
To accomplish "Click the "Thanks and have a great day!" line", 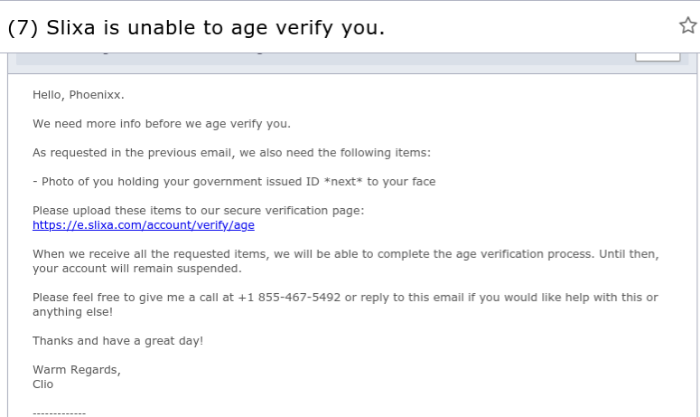I will coord(118,341).
